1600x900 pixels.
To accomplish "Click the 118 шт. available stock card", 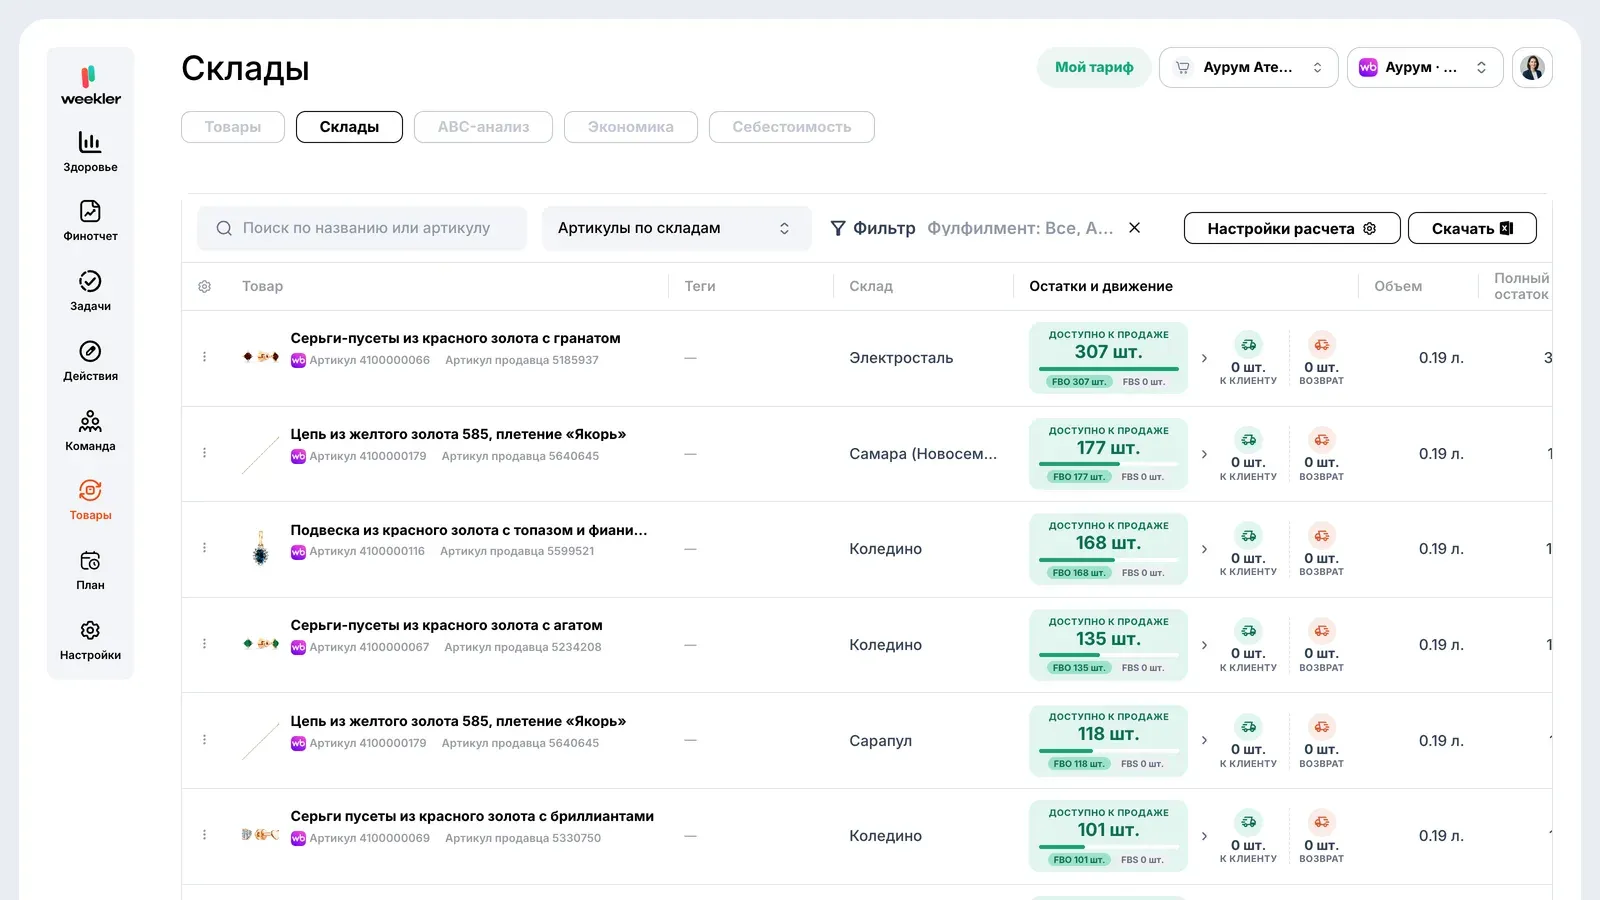I will click(1108, 741).
